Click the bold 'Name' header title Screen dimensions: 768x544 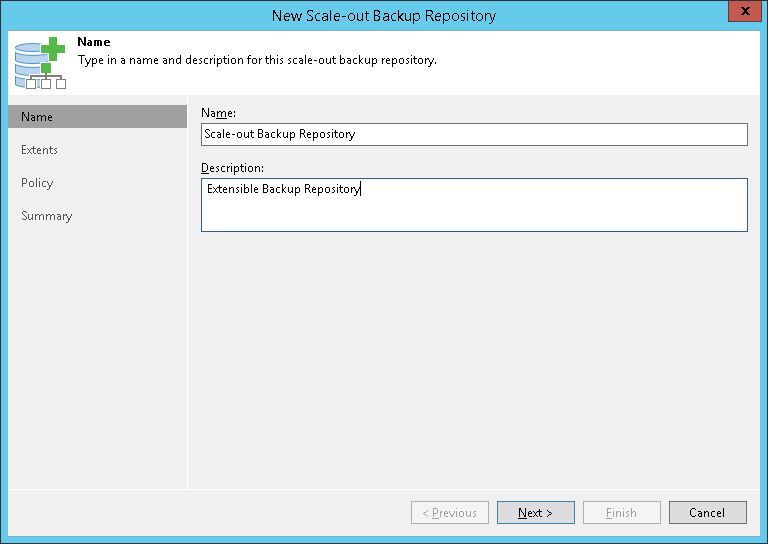(x=94, y=43)
